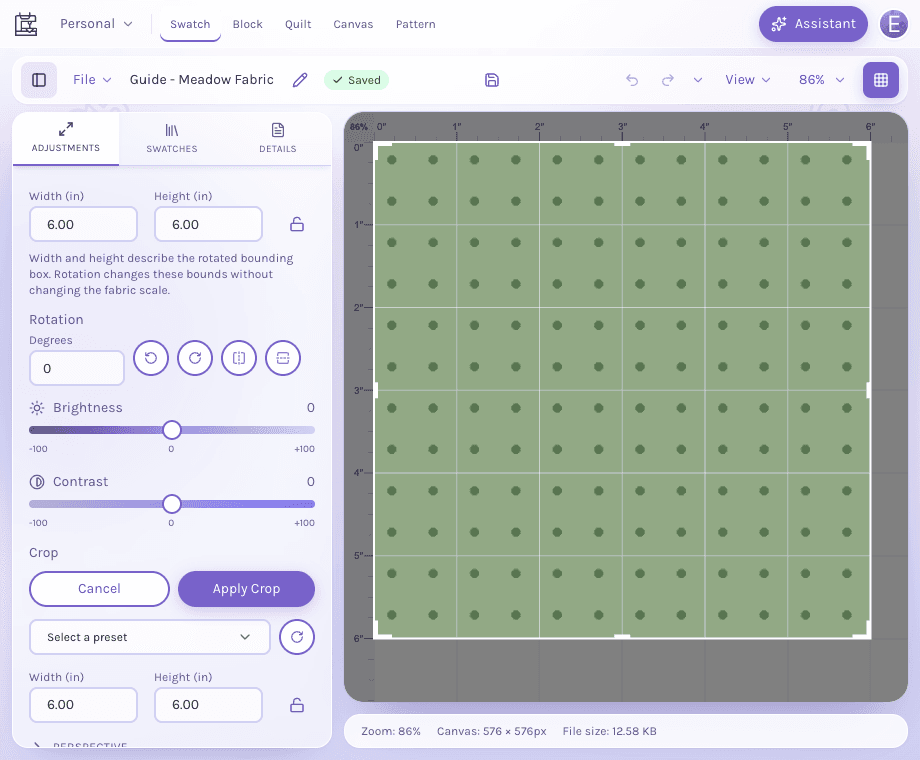Viewport: 920px width, 760px height.
Task: Open the Select a preset dropdown
Action: 150,637
